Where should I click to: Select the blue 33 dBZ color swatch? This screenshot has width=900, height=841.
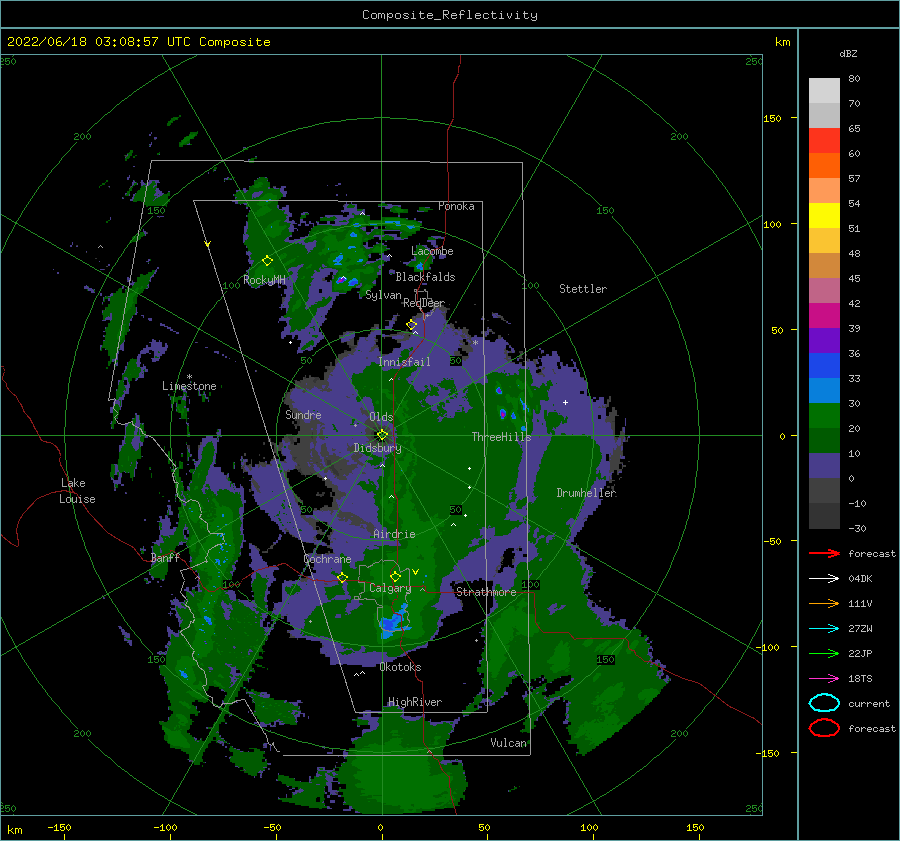pyautogui.click(x=824, y=365)
